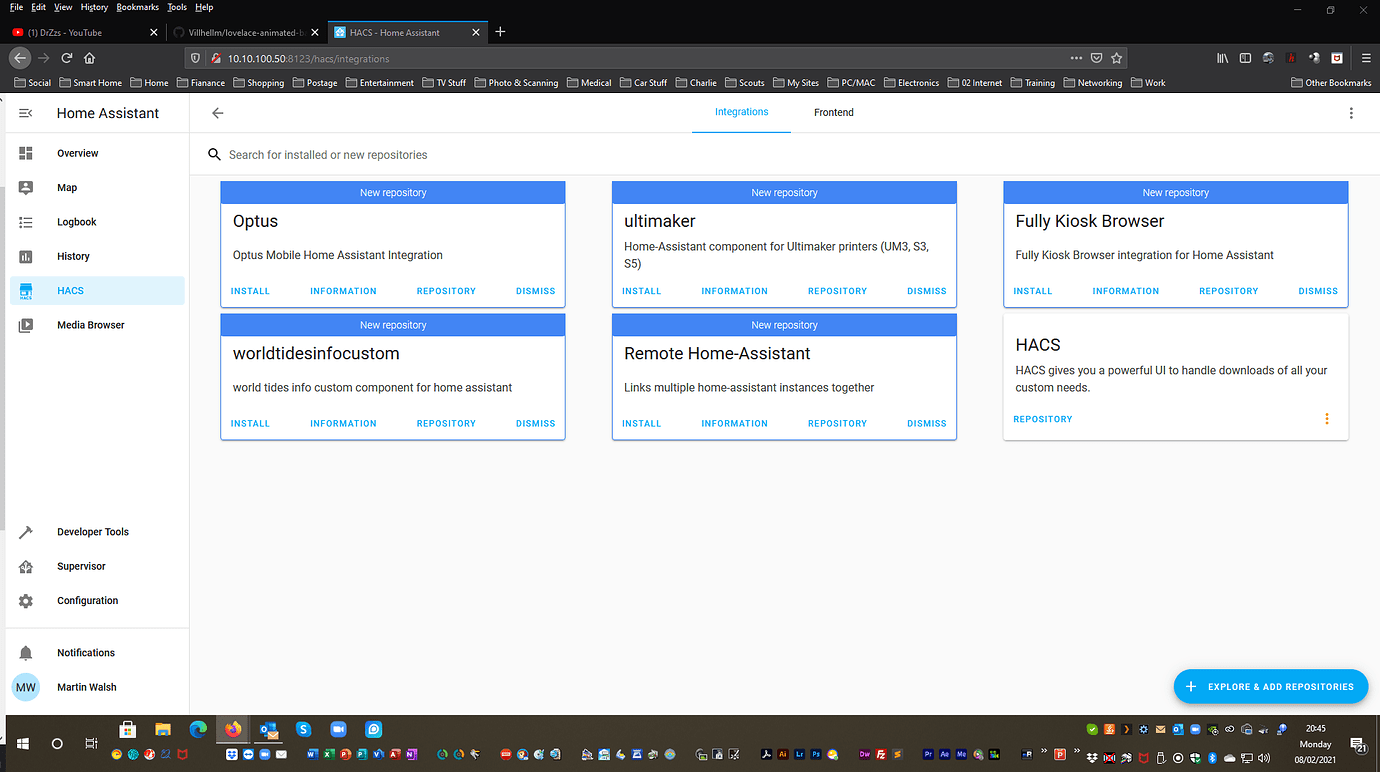Open the Configuration gear icon
Image resolution: width=1380 pixels, height=772 pixels.
pyautogui.click(x=25, y=600)
